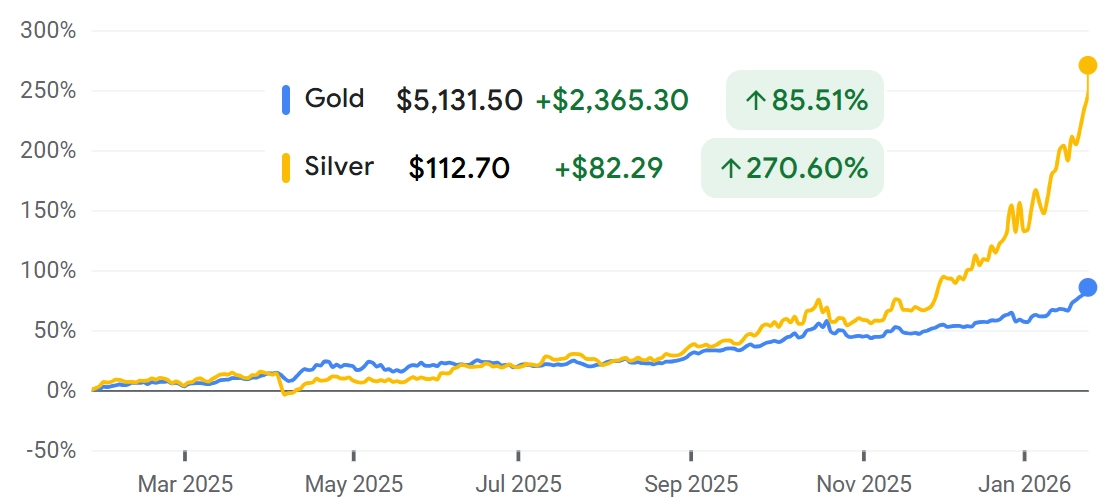Click the up arrow in Silver's percentage badge
Screen dimensions: 1120x504
(x=731, y=168)
